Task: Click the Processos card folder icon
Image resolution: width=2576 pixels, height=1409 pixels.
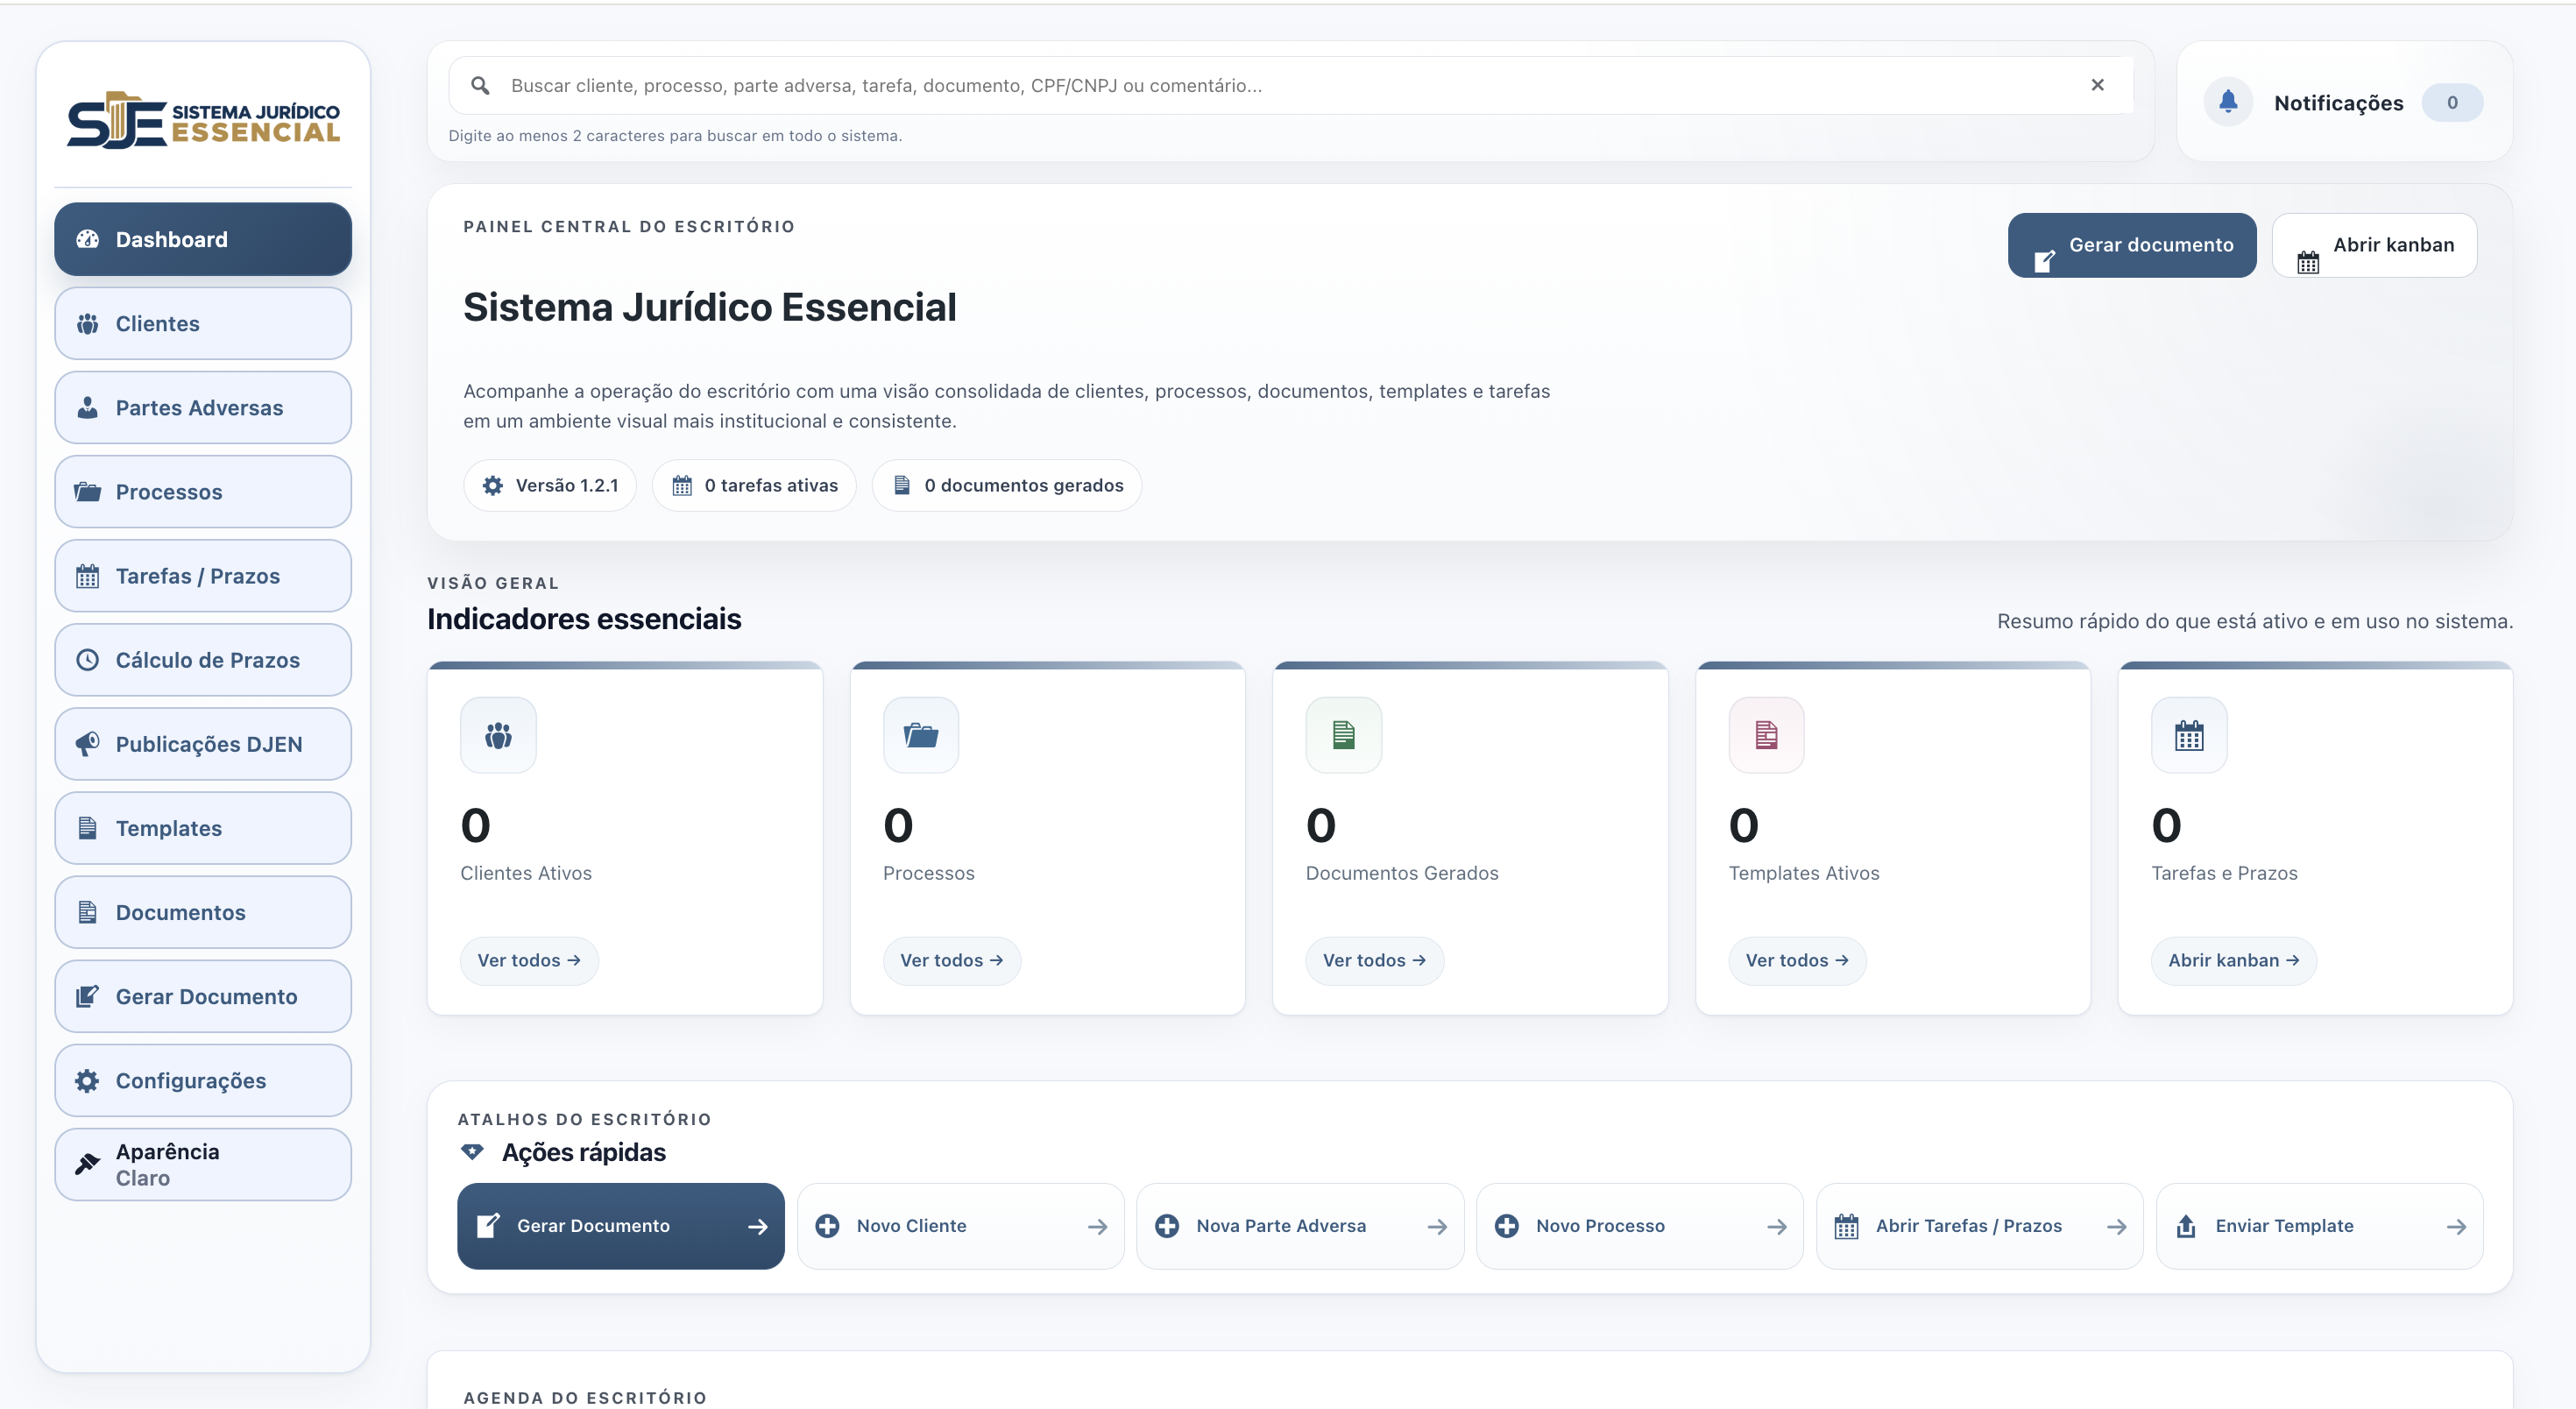Action: click(x=921, y=735)
